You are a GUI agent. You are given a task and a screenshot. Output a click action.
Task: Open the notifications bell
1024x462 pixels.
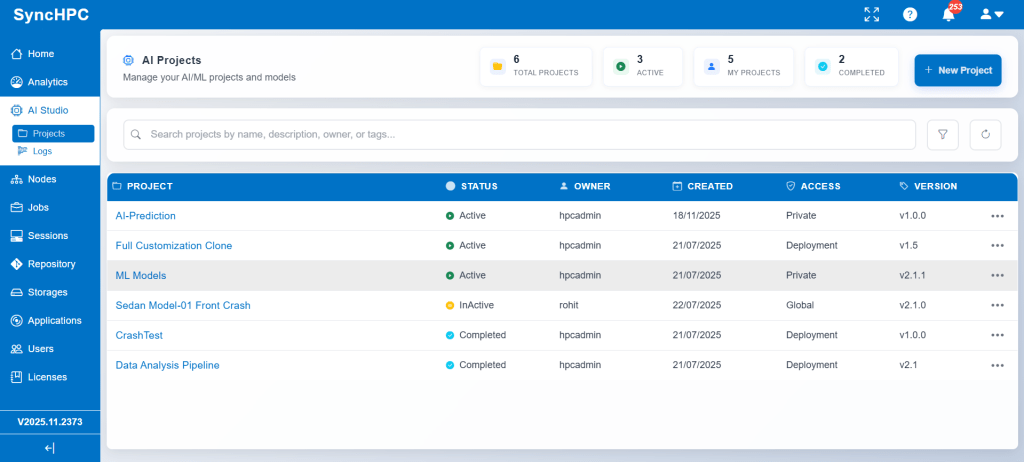[x=948, y=14]
